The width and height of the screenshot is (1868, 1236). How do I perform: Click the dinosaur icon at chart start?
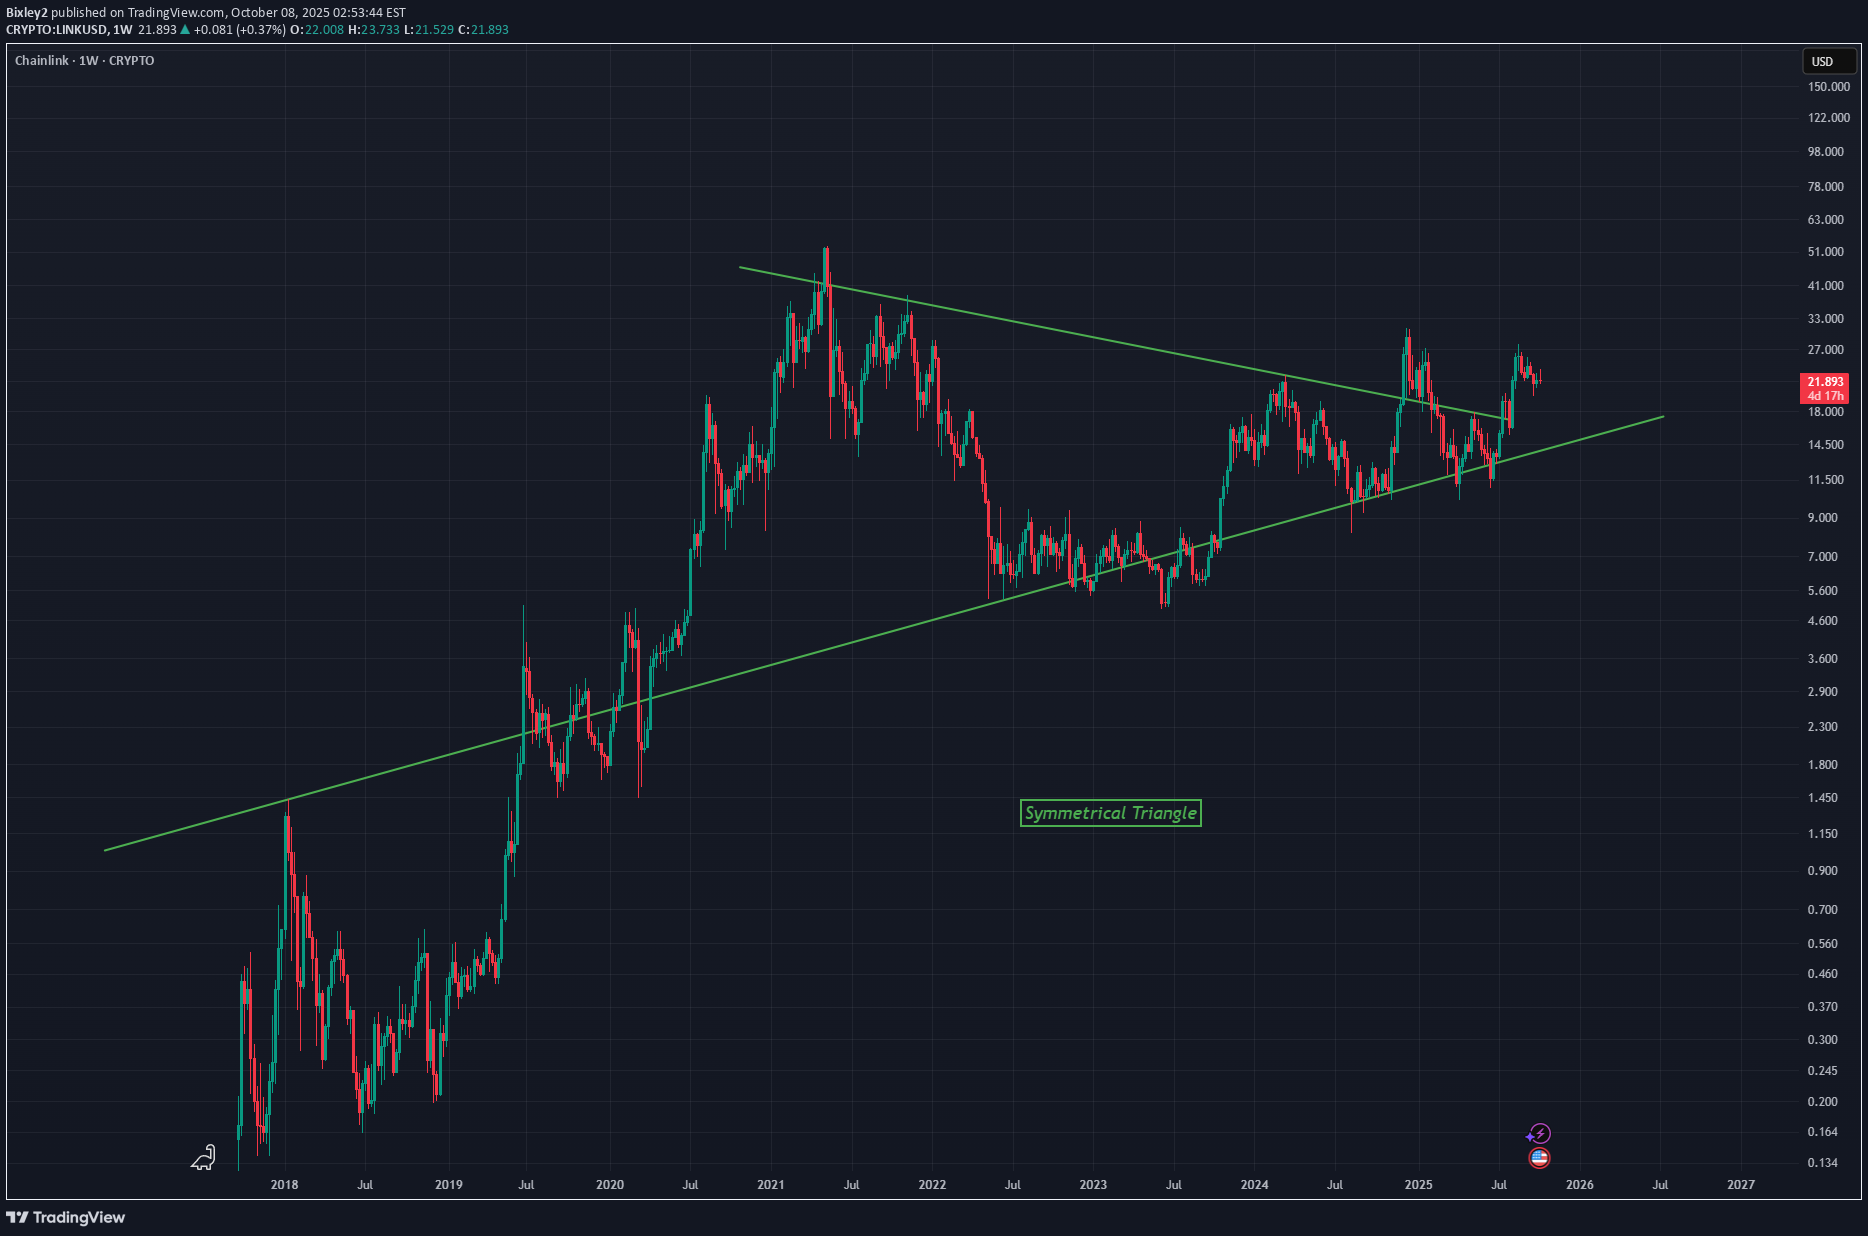tap(204, 1157)
